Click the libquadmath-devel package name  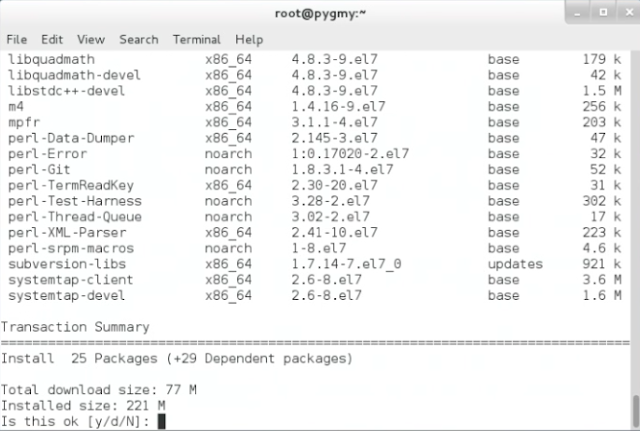point(74,75)
